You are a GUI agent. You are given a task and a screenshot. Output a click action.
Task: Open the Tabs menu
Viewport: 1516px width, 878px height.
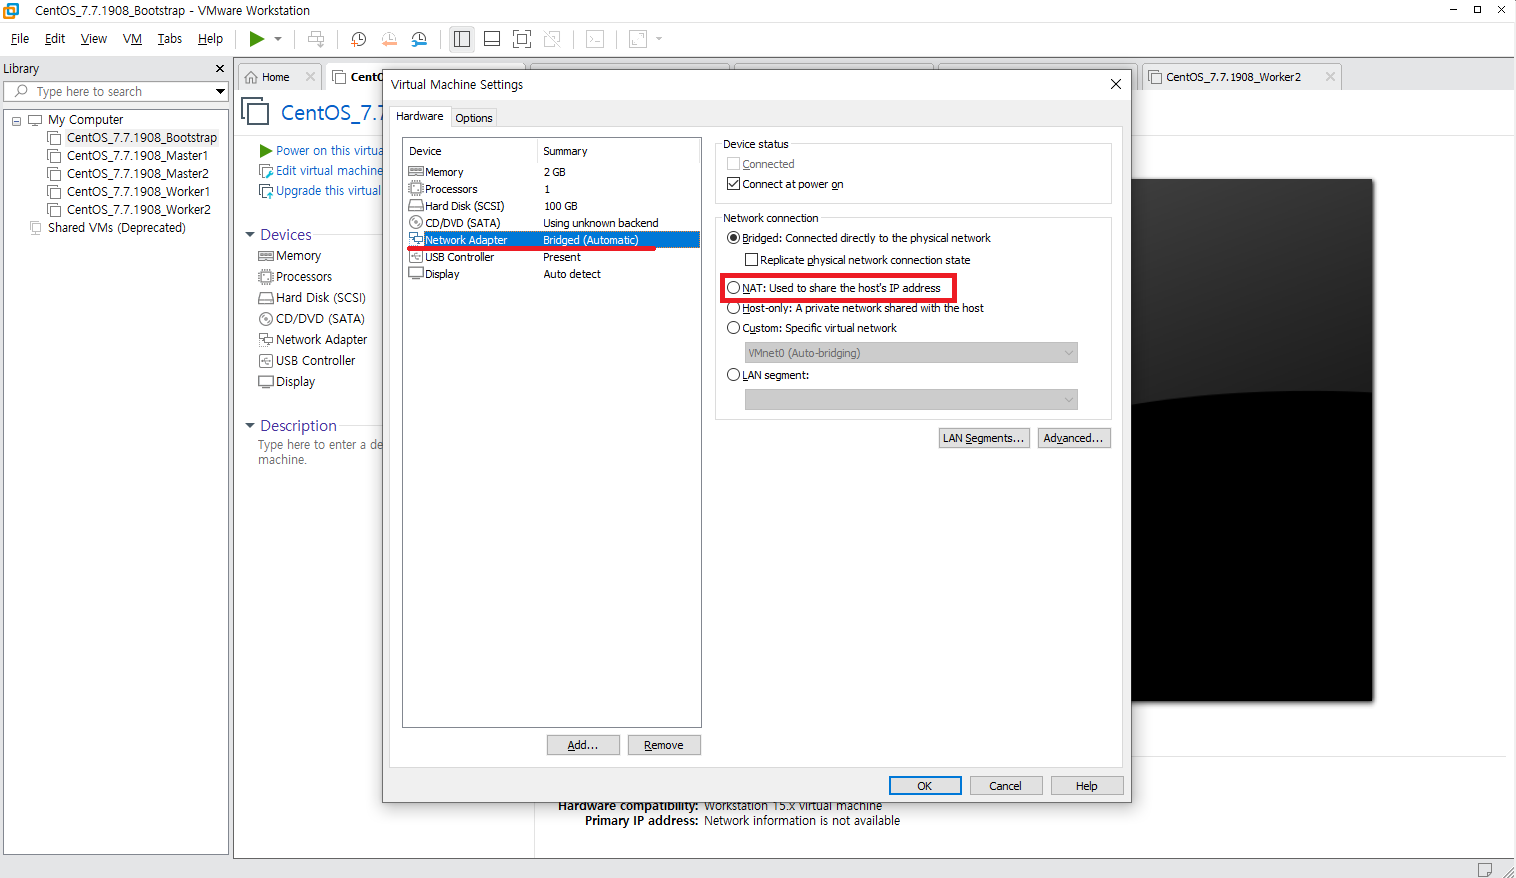[170, 39]
